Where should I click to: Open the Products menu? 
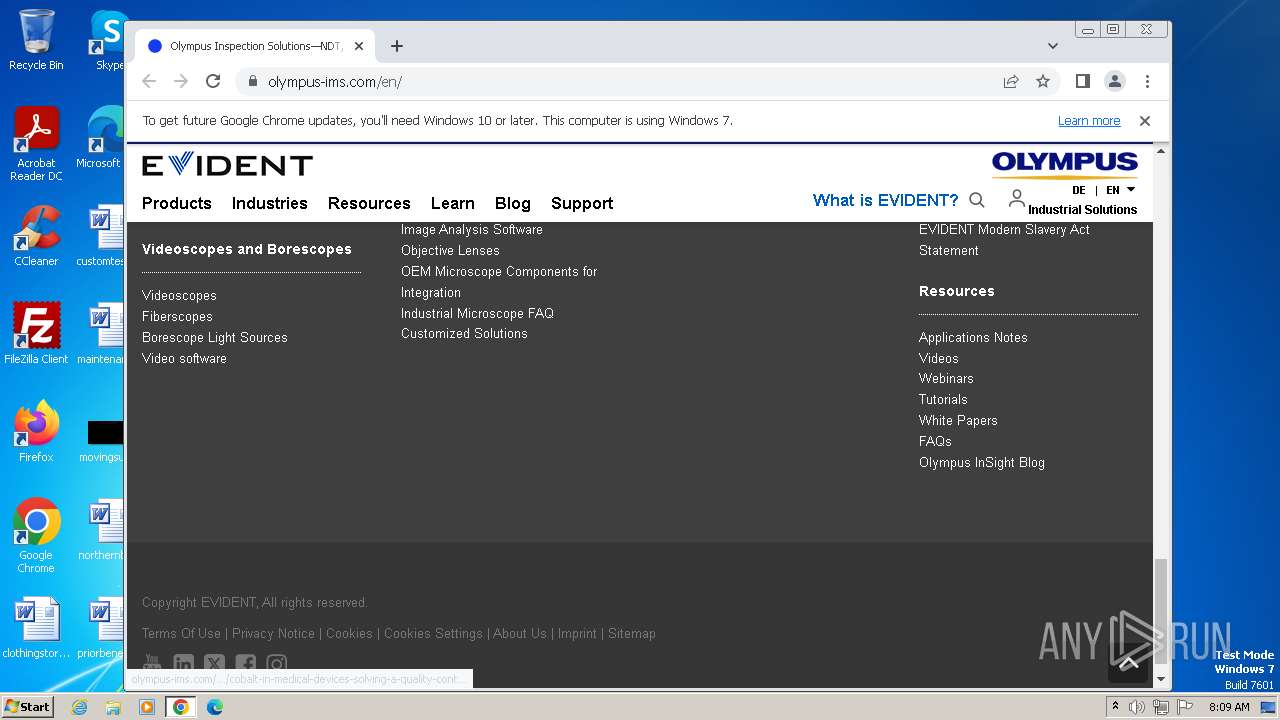point(177,203)
